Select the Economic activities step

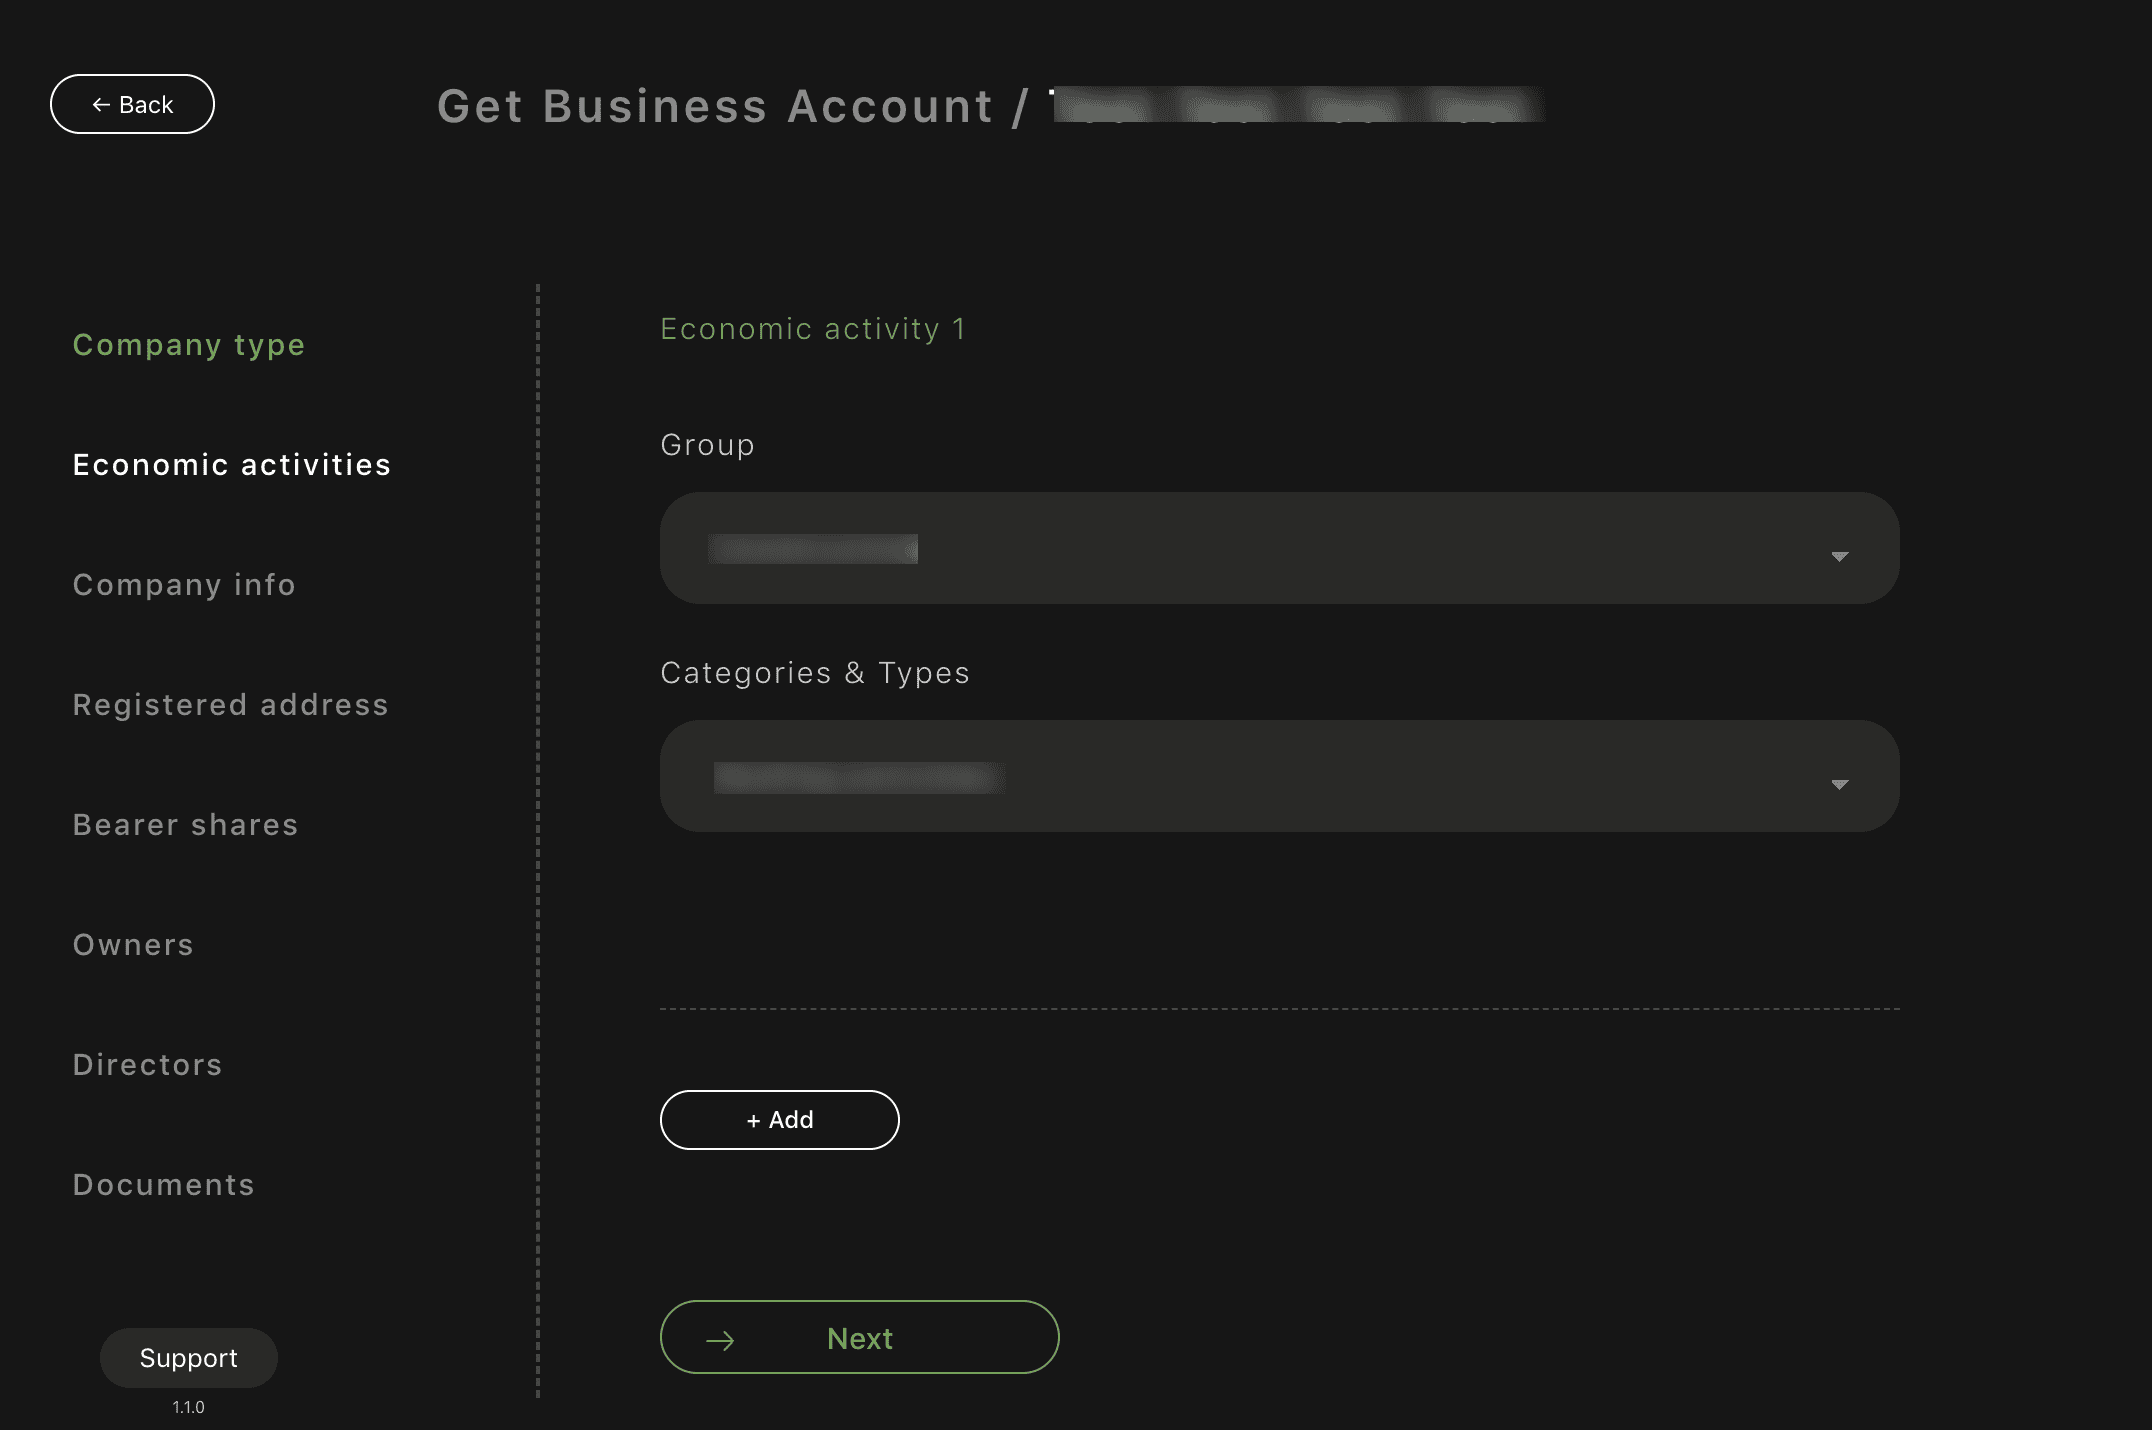point(232,465)
